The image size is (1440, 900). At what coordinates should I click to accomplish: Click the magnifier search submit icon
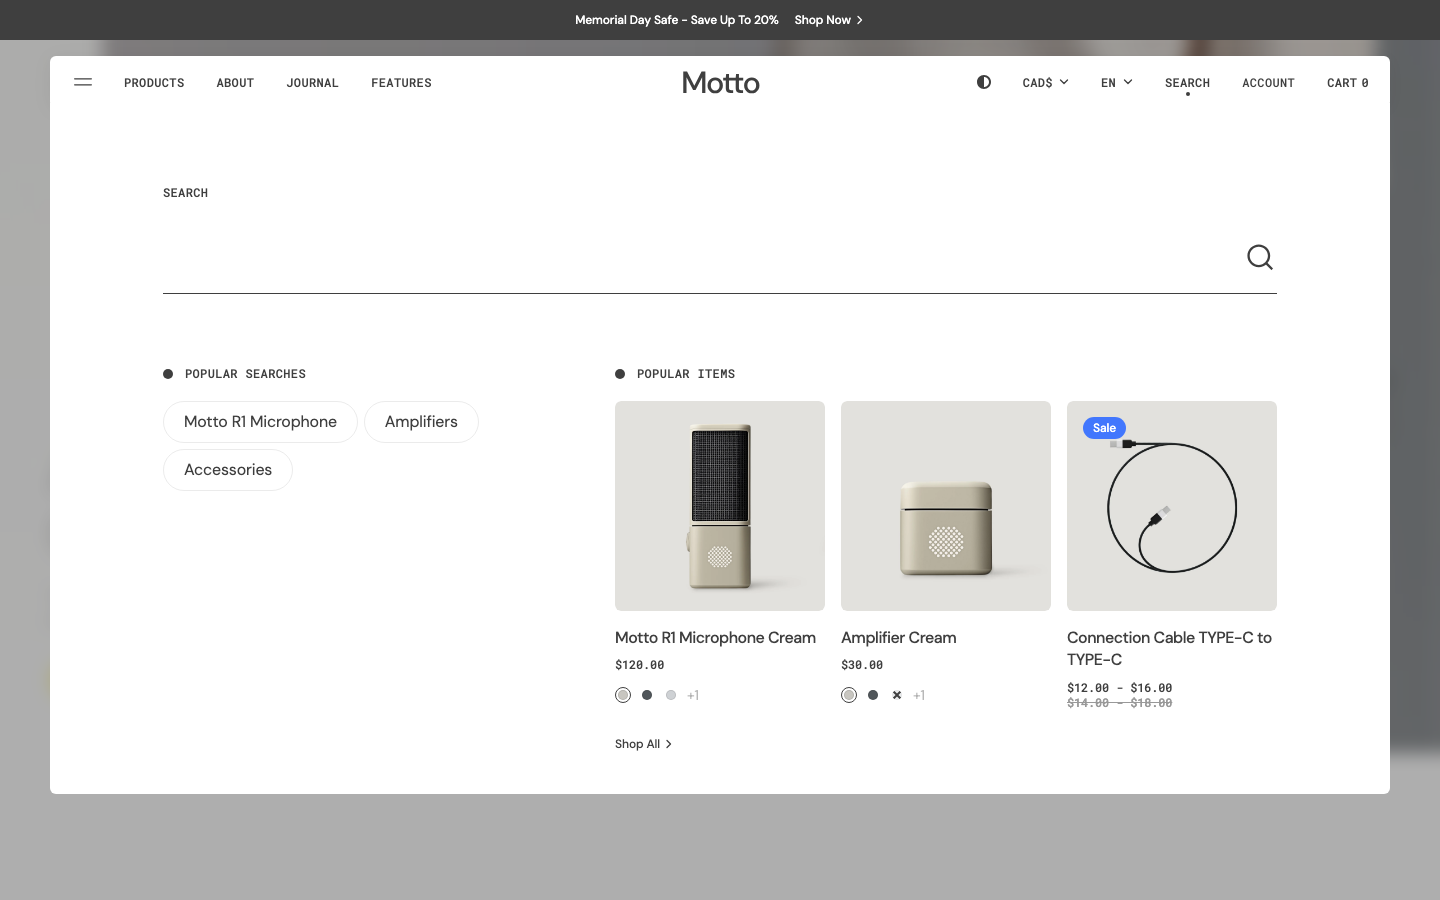[1260, 258]
